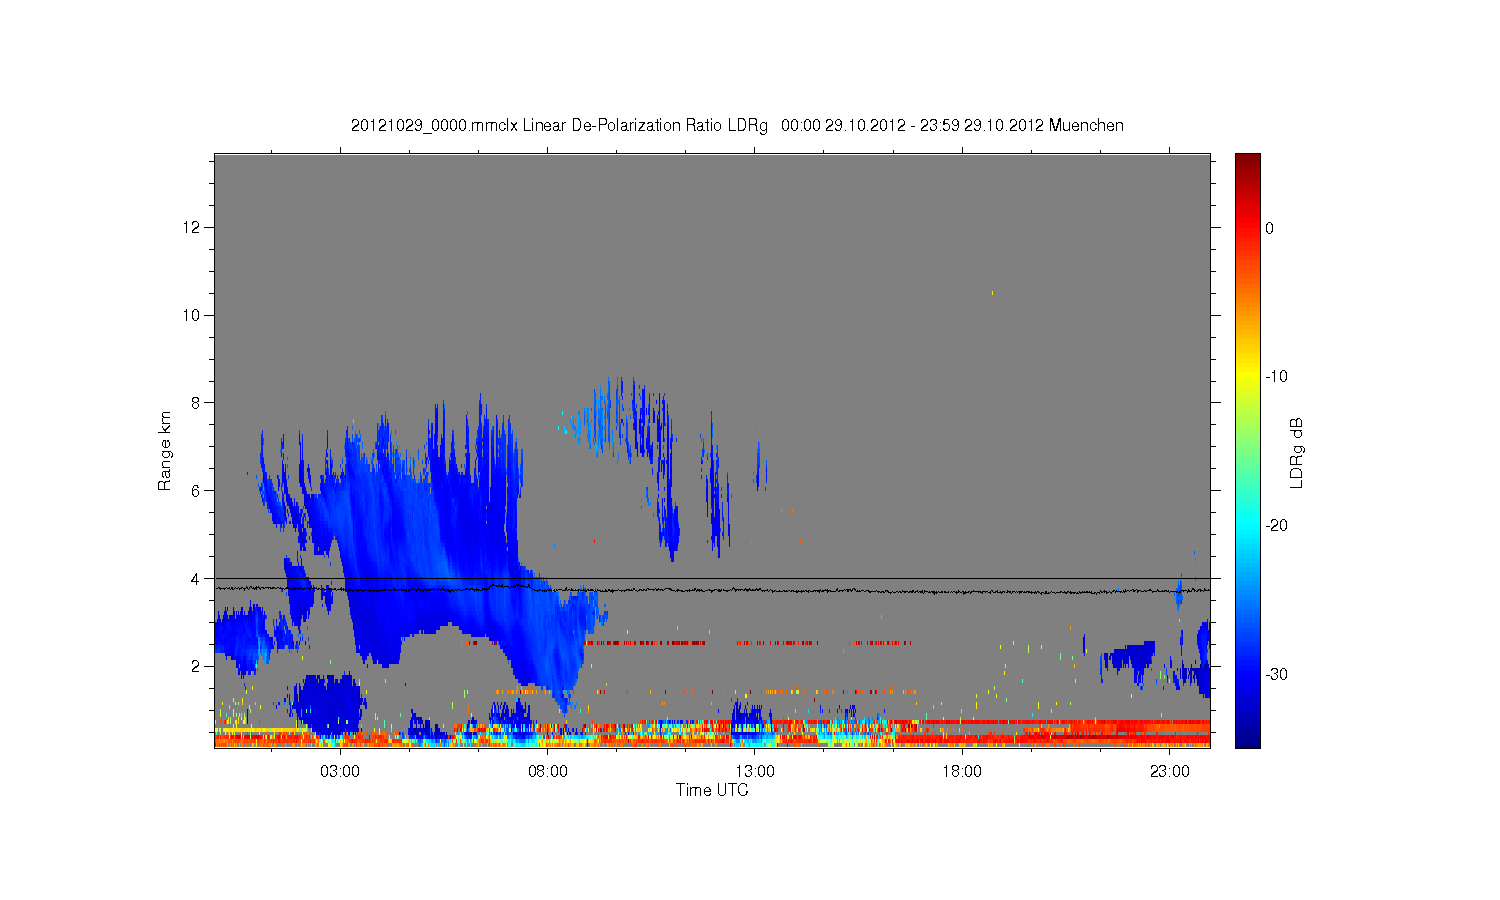Click the colorbar -30 dB label
1500x900 pixels.
(1276, 675)
